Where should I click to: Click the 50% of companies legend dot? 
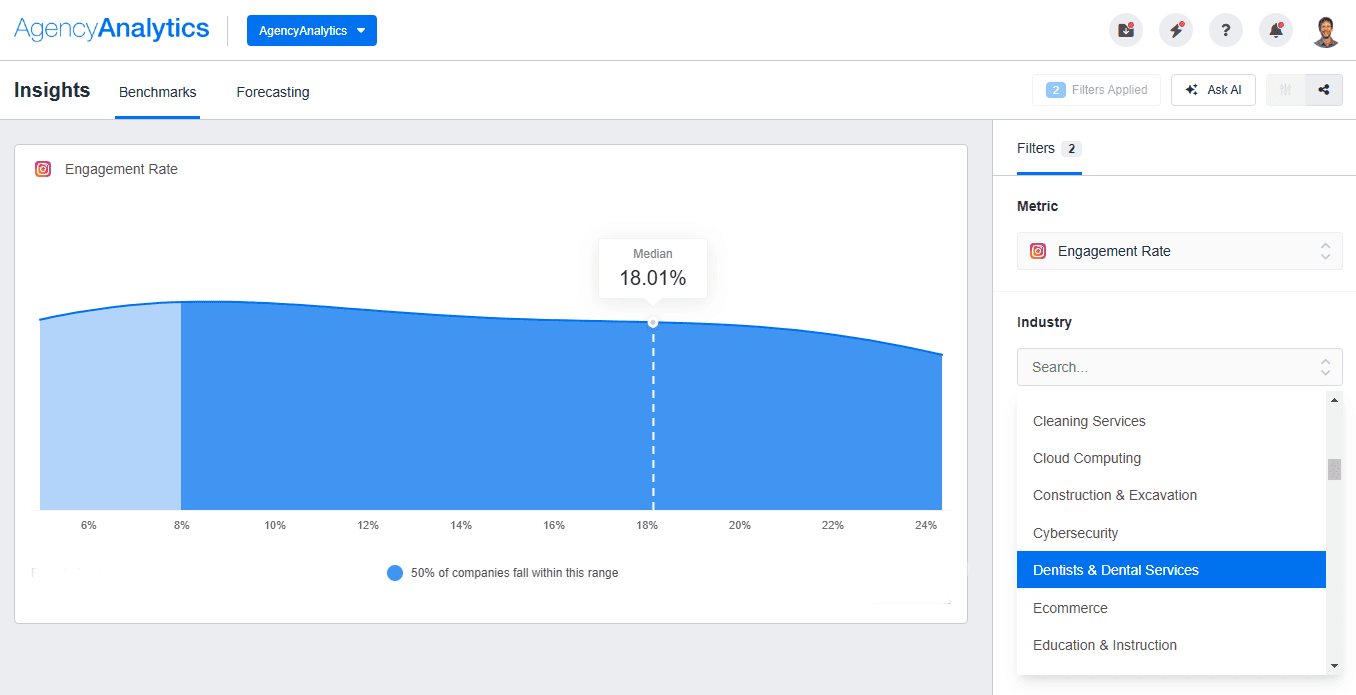tap(395, 572)
